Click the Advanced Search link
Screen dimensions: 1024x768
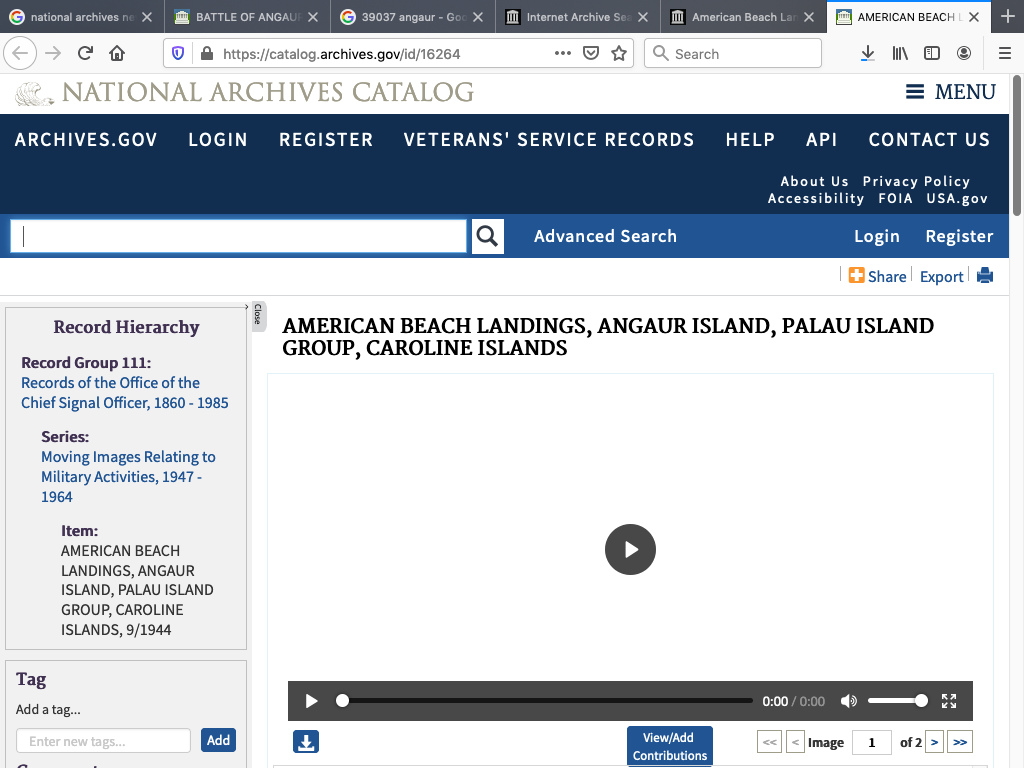point(605,236)
